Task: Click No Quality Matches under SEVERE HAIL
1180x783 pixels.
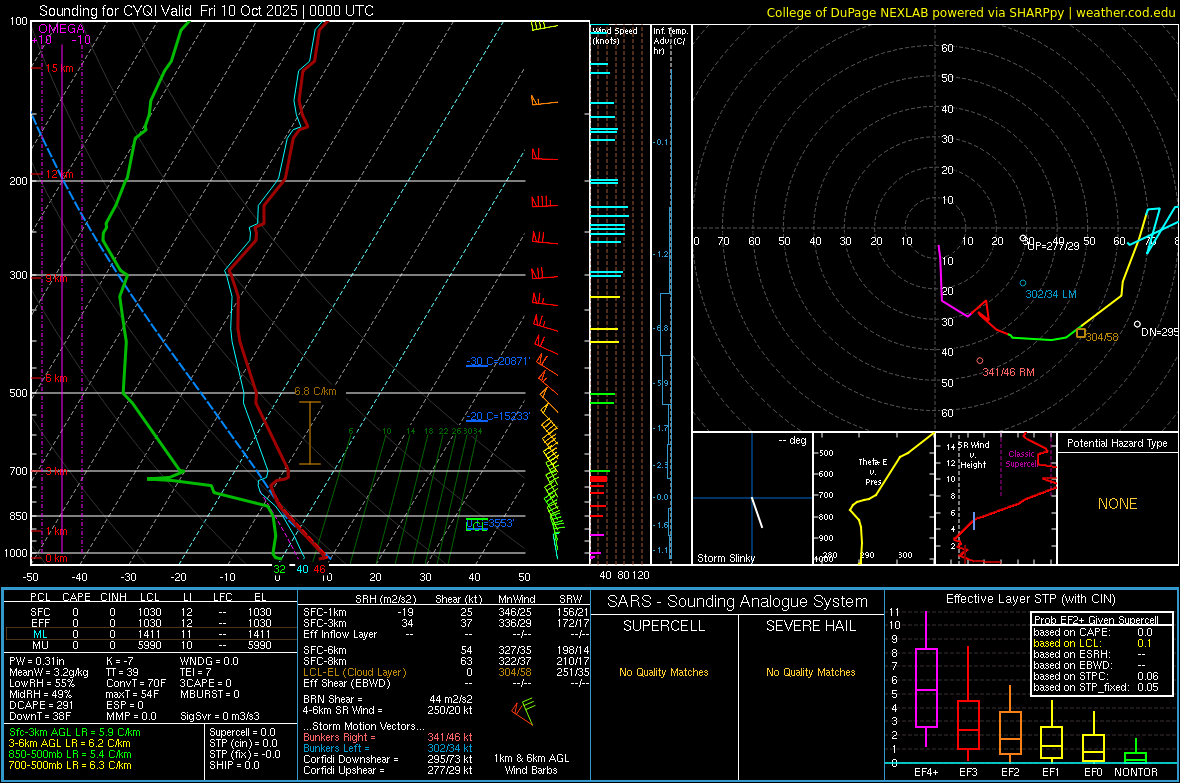Action: point(810,672)
